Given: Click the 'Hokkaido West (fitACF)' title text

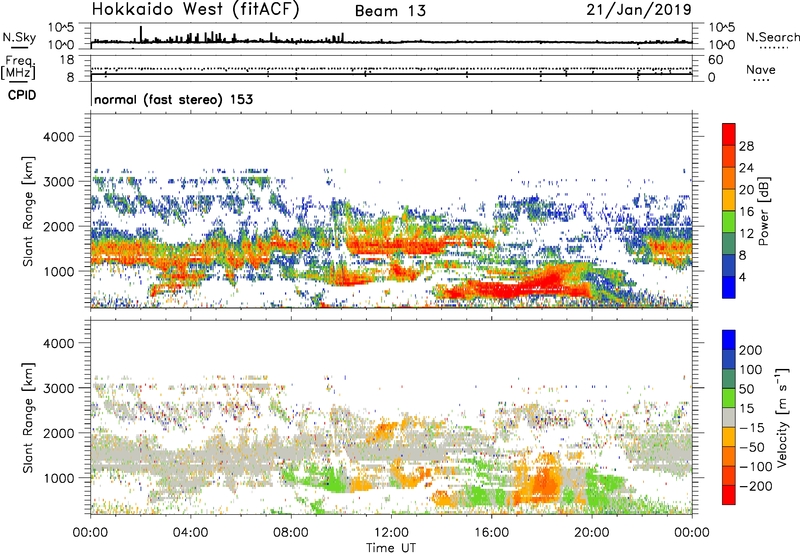Looking at the screenshot, I should pos(195,10).
